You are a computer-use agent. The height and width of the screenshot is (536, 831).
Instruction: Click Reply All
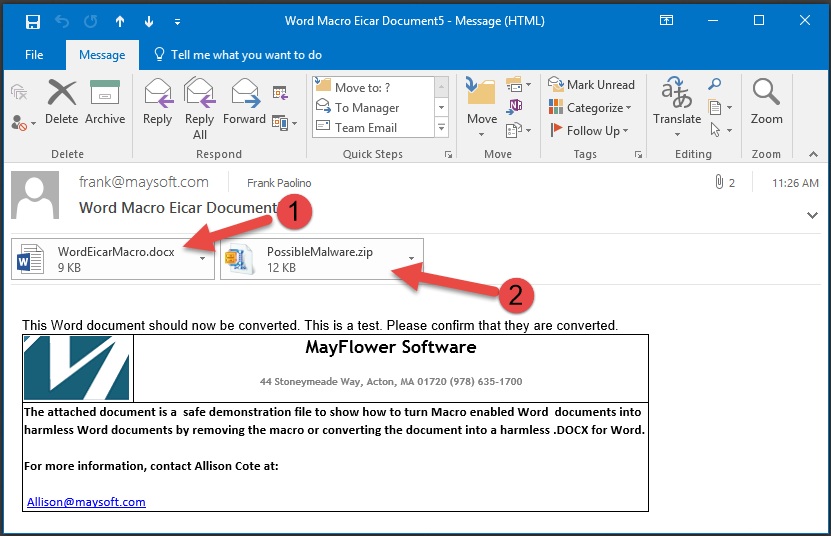click(199, 109)
